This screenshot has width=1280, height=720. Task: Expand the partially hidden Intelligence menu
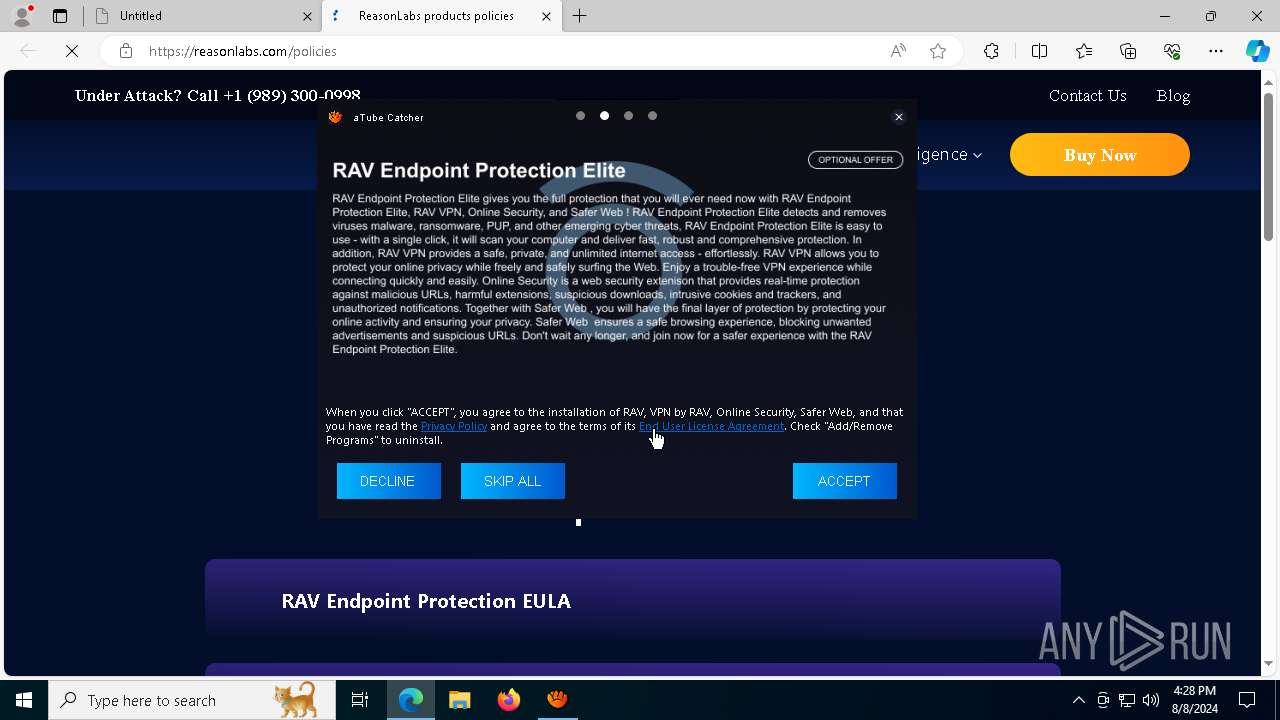[949, 155]
